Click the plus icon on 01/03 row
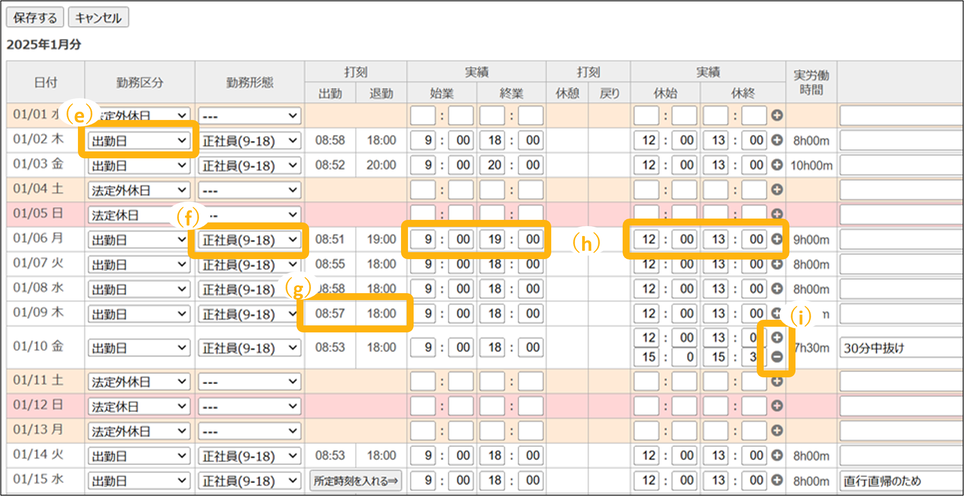 pyautogui.click(x=776, y=165)
